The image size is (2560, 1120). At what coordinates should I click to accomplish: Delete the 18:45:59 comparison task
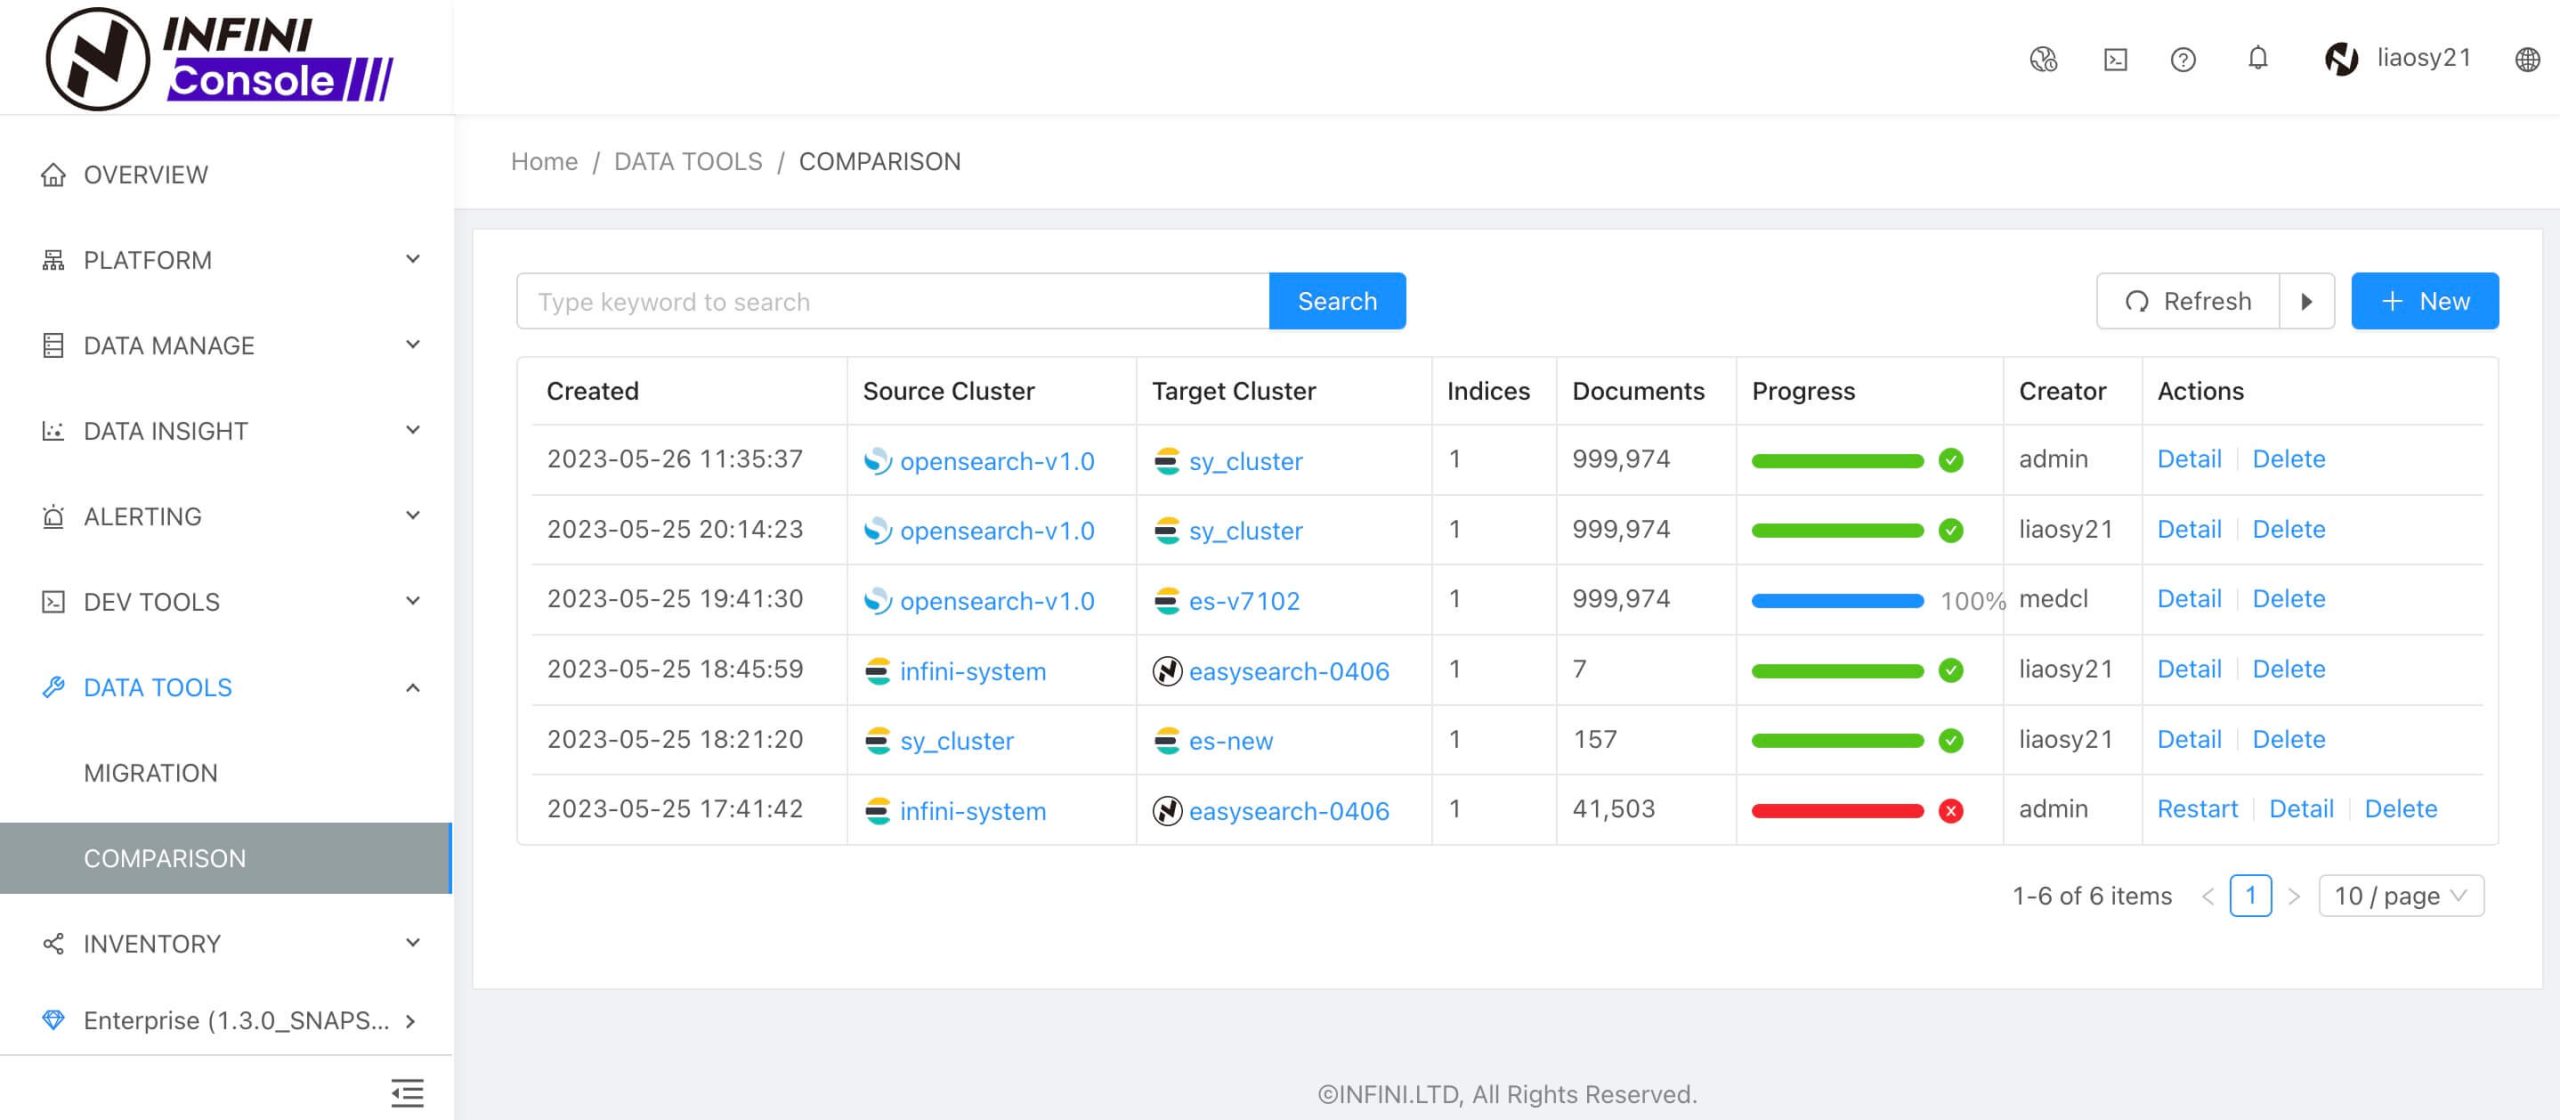pos(2289,669)
